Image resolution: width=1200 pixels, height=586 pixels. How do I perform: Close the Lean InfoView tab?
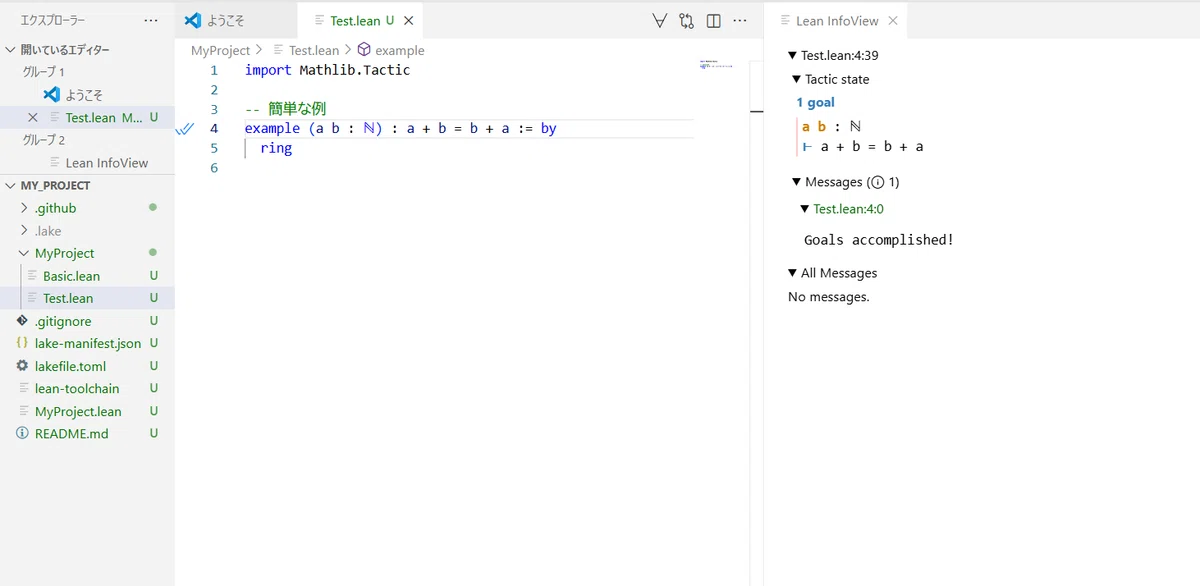pos(893,20)
